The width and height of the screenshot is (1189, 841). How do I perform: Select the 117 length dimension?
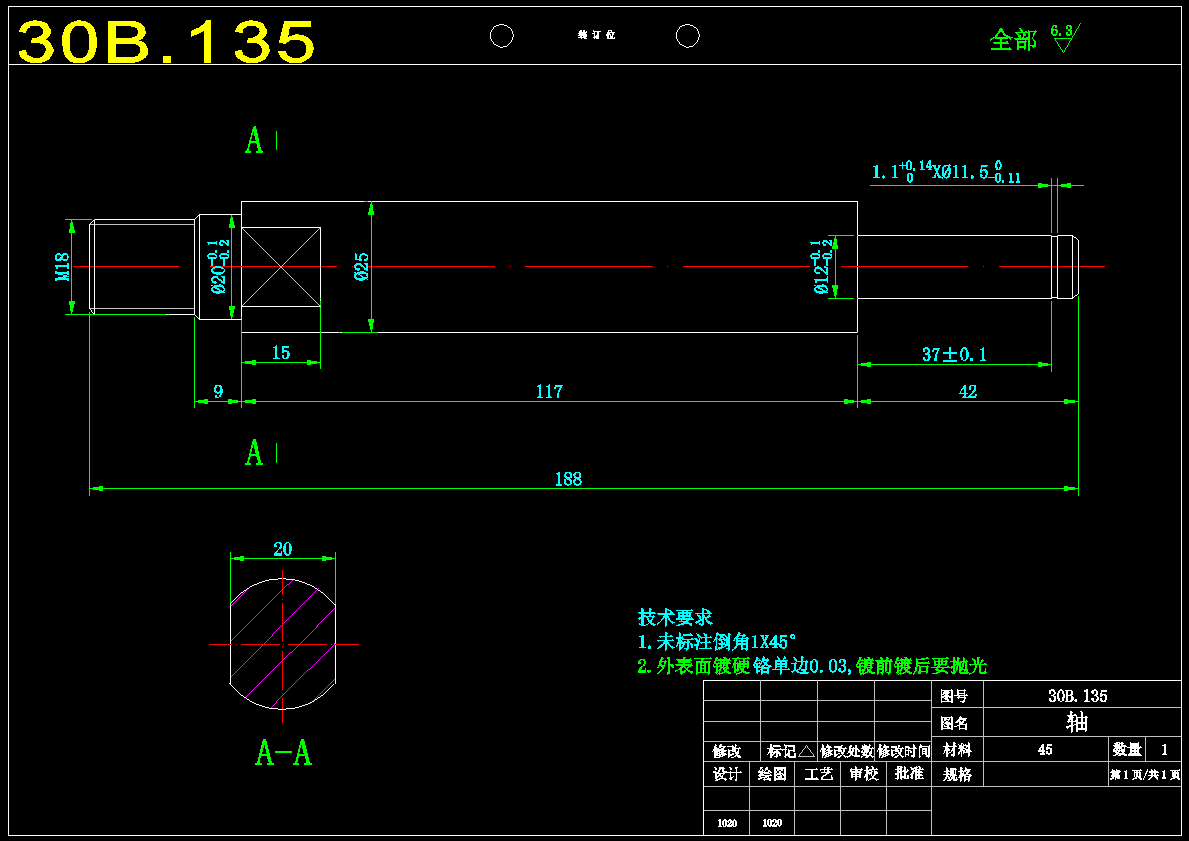(x=549, y=391)
